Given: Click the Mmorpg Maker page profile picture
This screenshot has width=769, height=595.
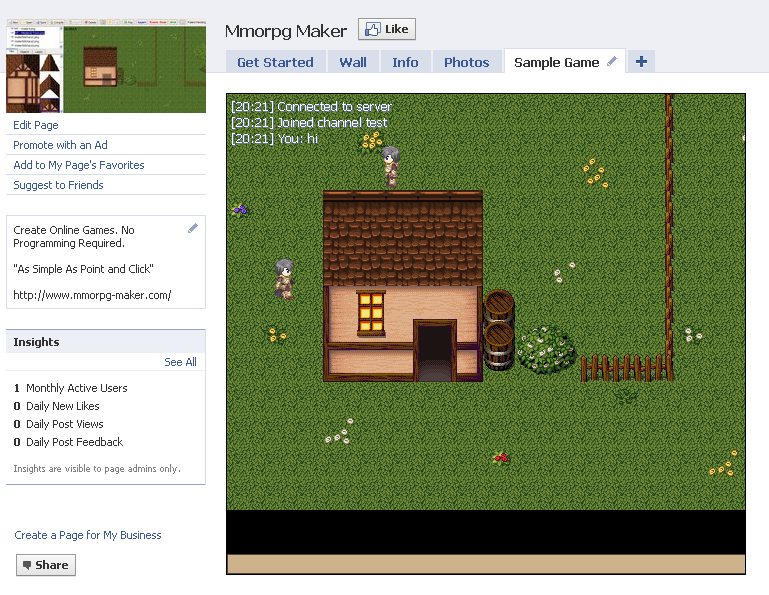Looking at the screenshot, I should [x=106, y=66].
